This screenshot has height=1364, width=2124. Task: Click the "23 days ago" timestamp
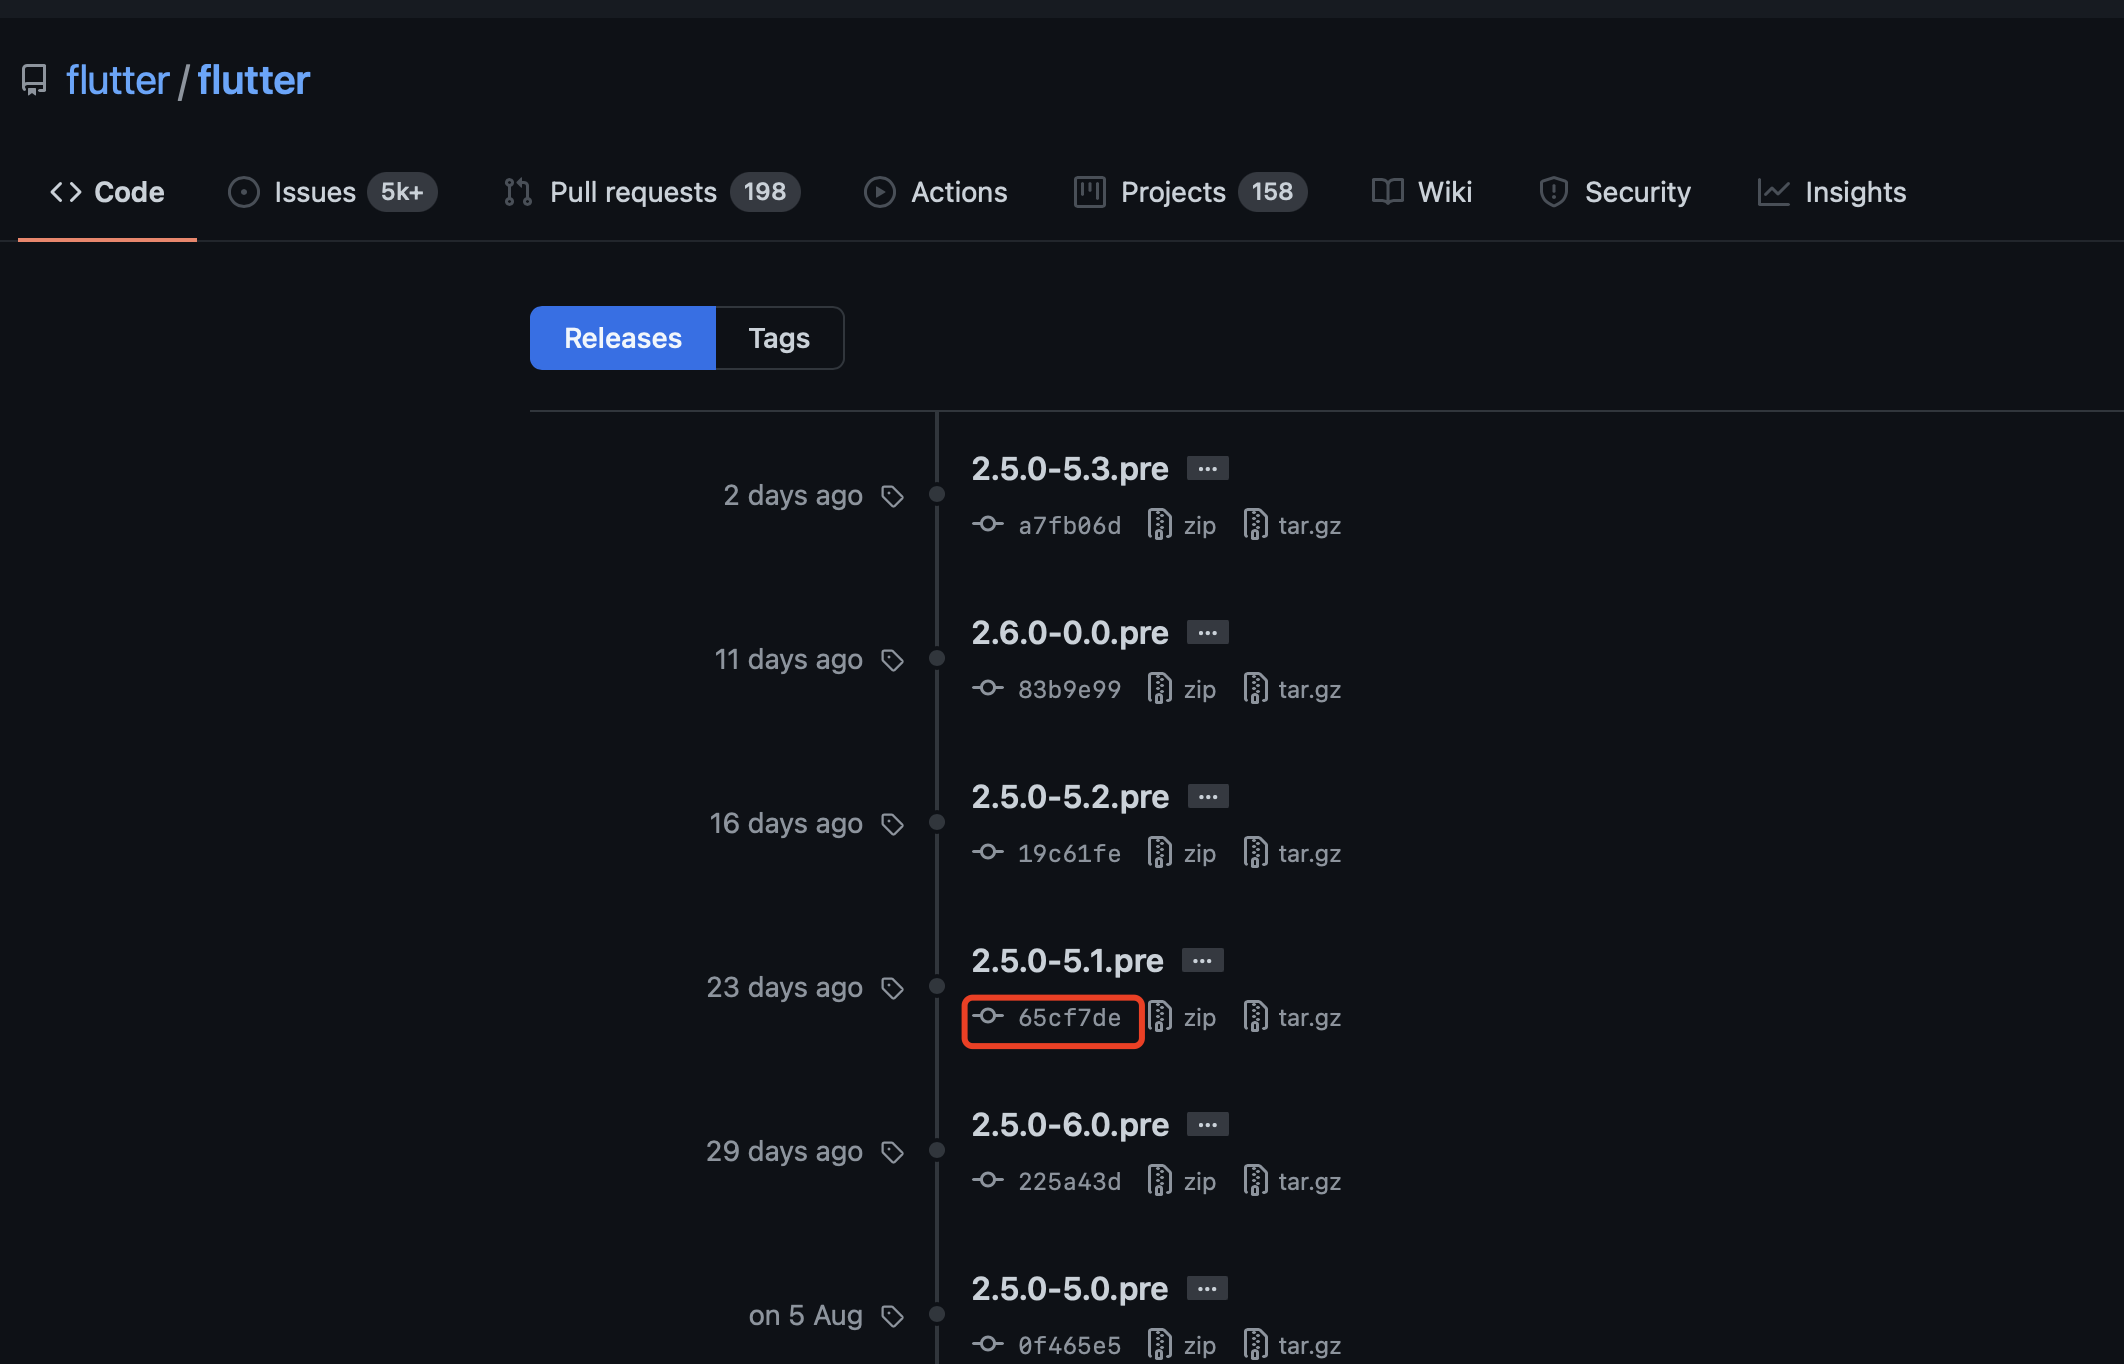785,987
